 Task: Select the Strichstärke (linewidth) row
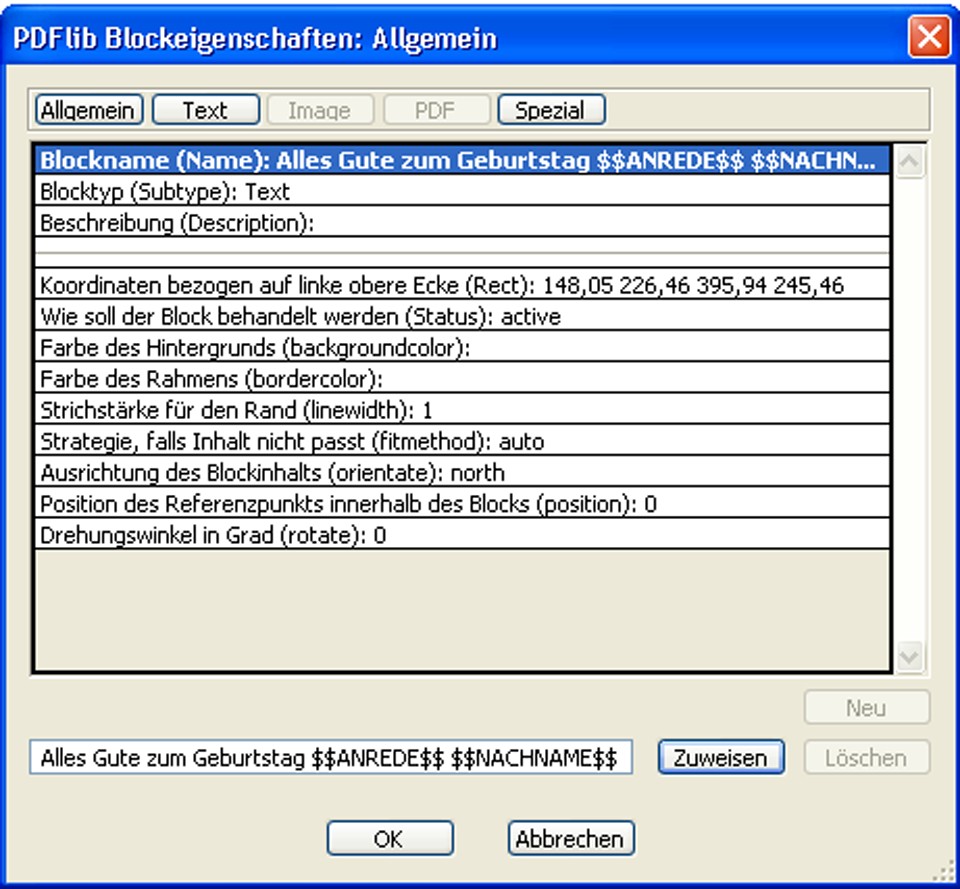[x=462, y=410]
